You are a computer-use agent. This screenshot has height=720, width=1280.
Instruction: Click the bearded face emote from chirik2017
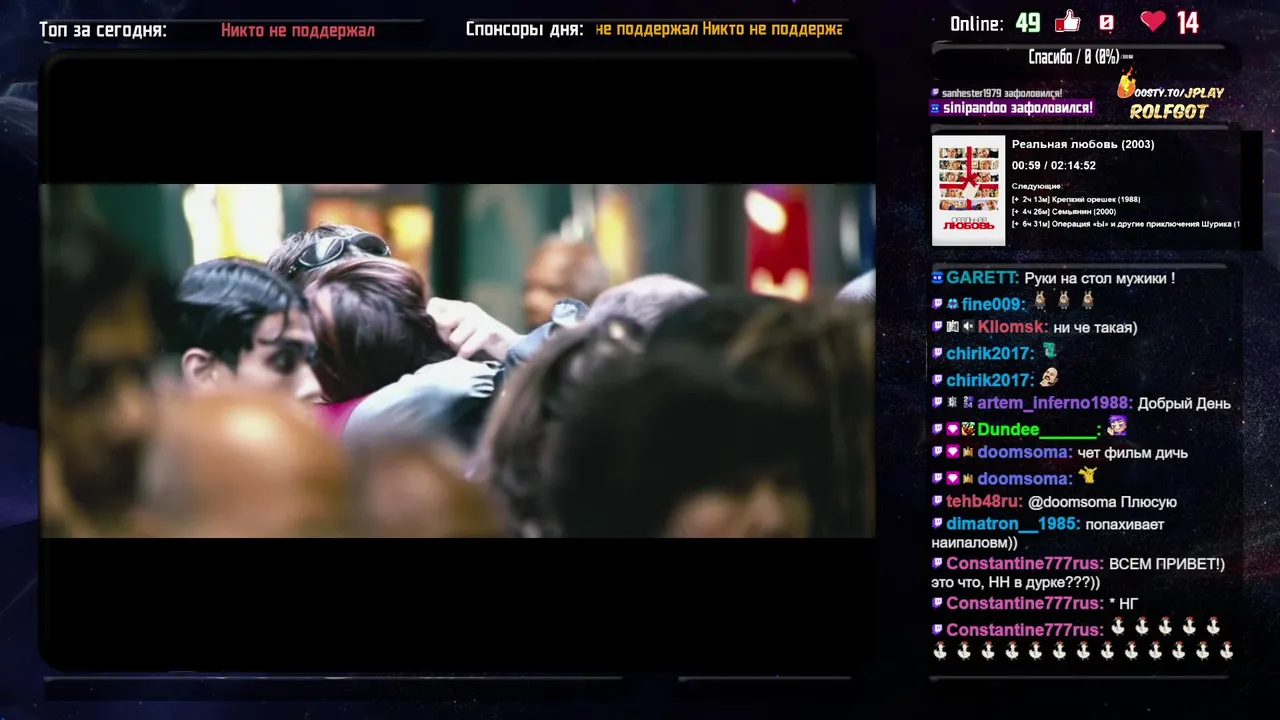1048,378
